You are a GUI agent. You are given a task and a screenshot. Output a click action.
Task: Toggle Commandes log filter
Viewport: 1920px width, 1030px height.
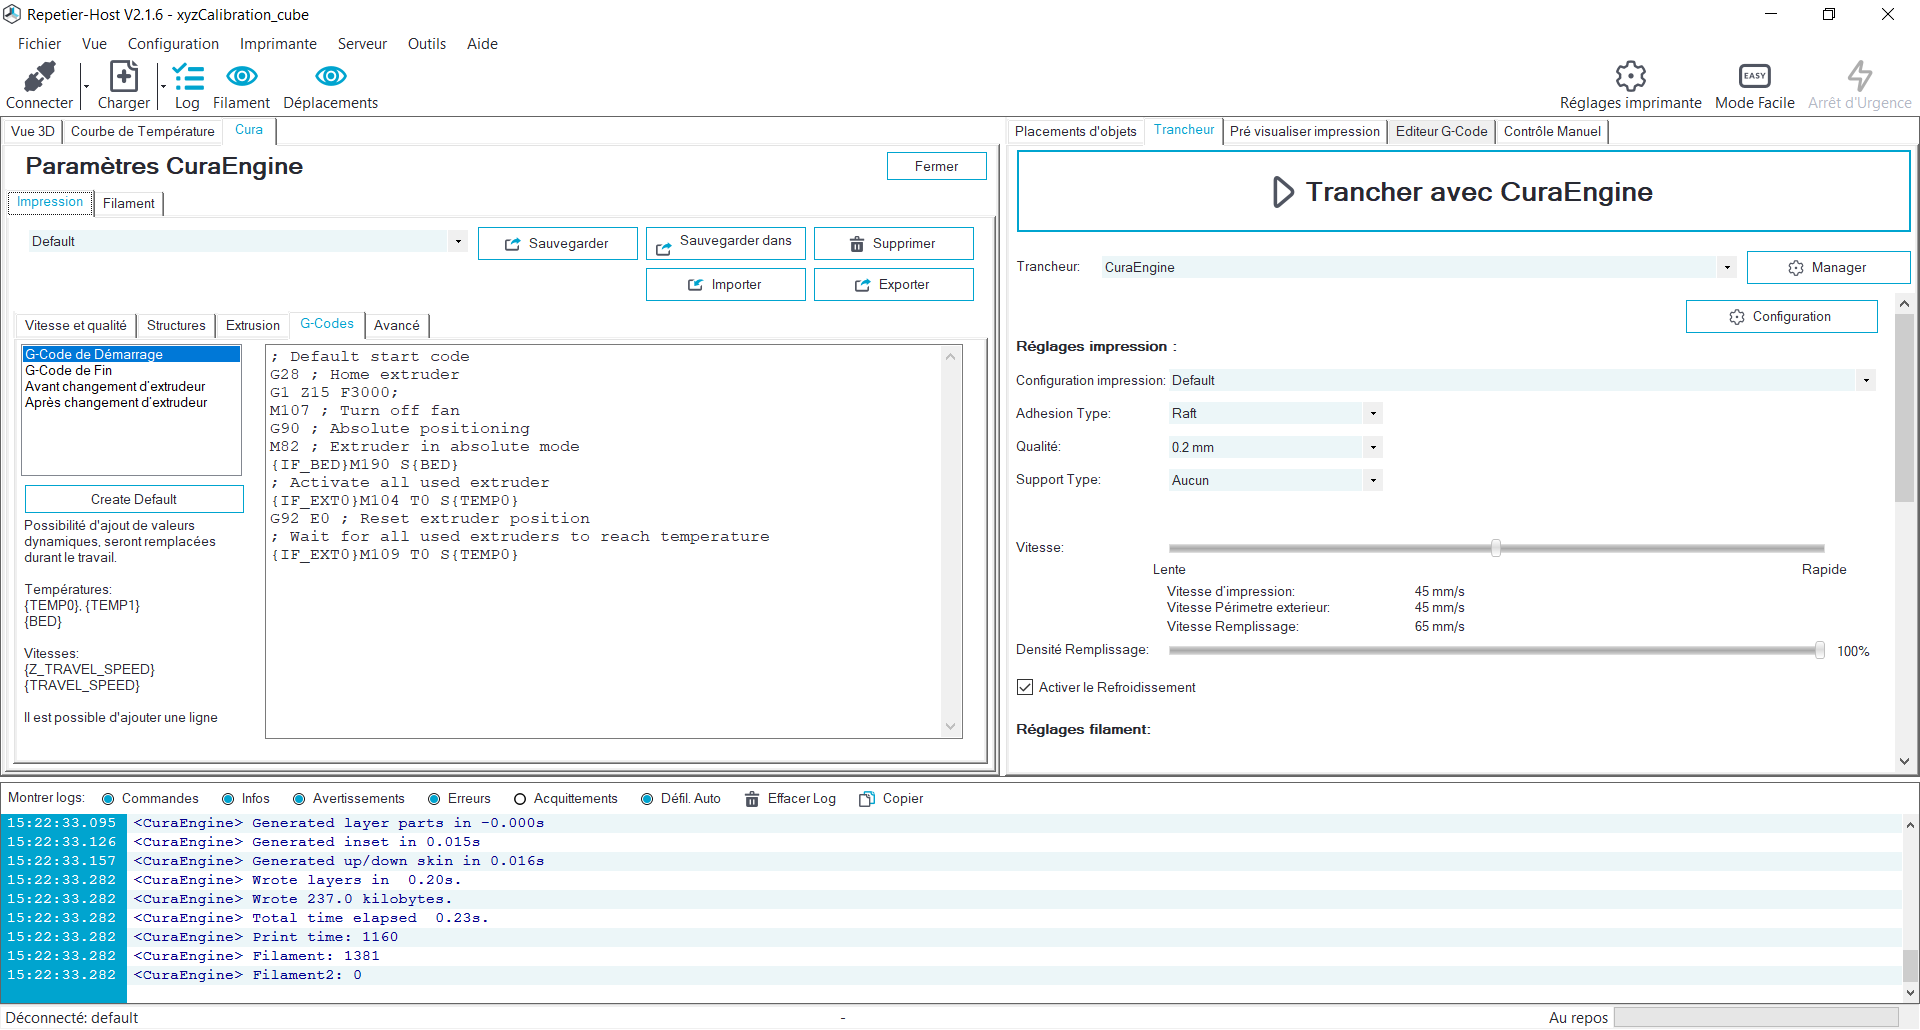[108, 799]
